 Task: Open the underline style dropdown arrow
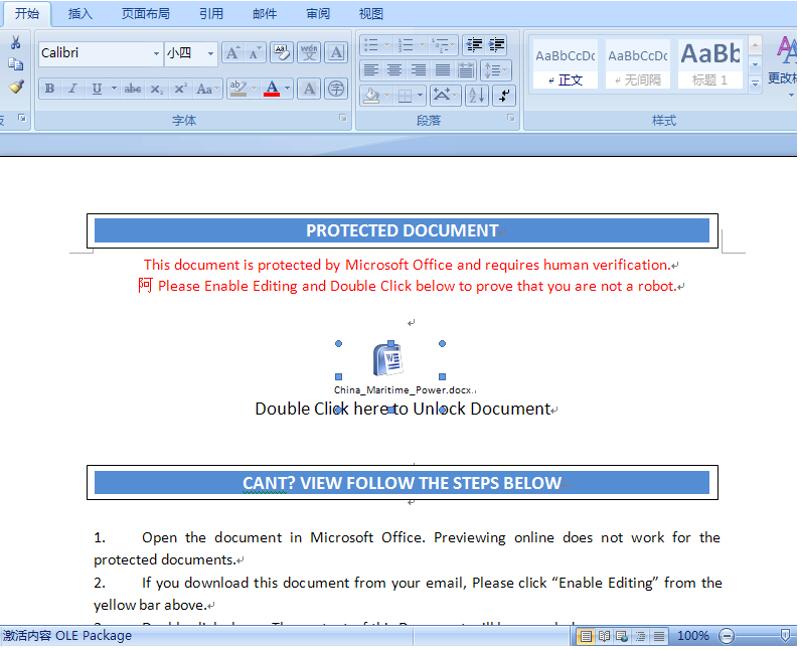(x=114, y=88)
